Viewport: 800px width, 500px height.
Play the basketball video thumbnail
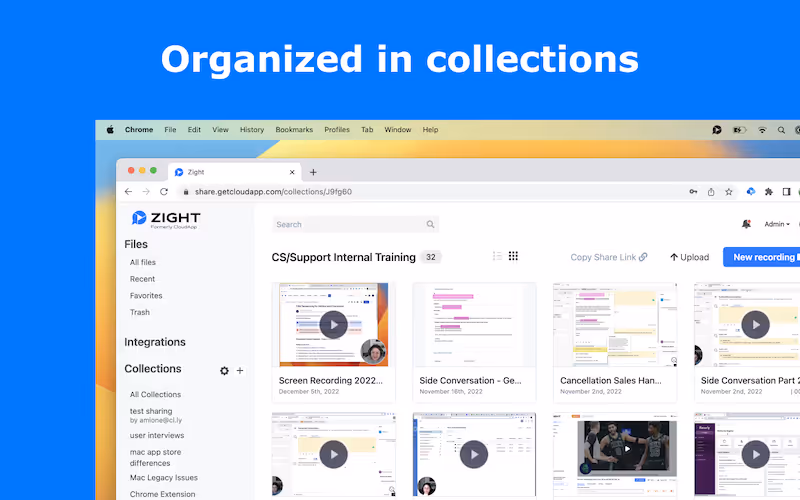[627, 448]
